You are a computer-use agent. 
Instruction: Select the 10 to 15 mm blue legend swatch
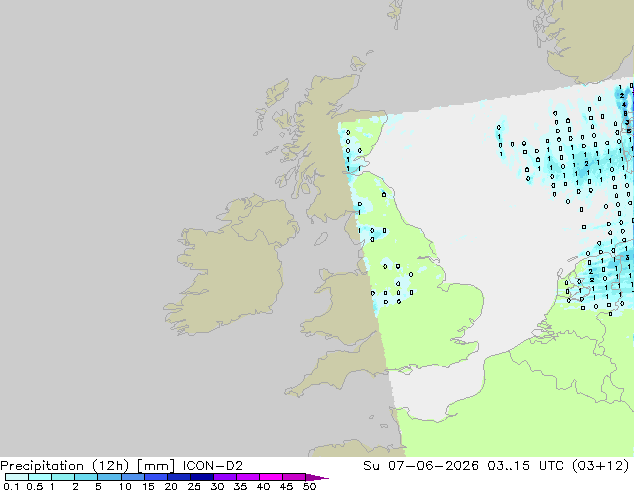click(133, 477)
